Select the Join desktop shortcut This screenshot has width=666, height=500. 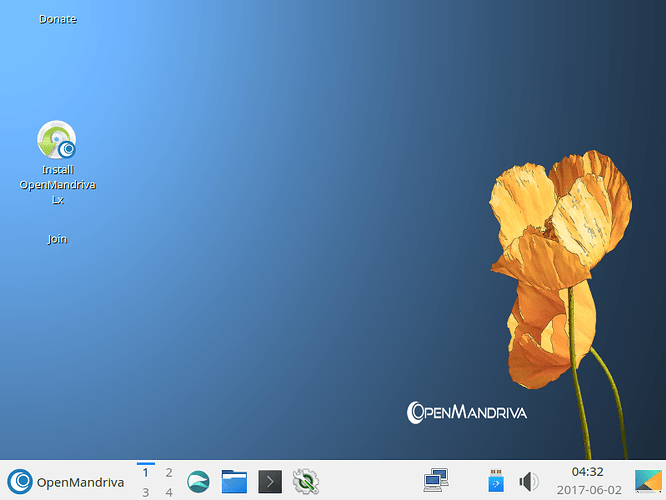click(x=57, y=239)
